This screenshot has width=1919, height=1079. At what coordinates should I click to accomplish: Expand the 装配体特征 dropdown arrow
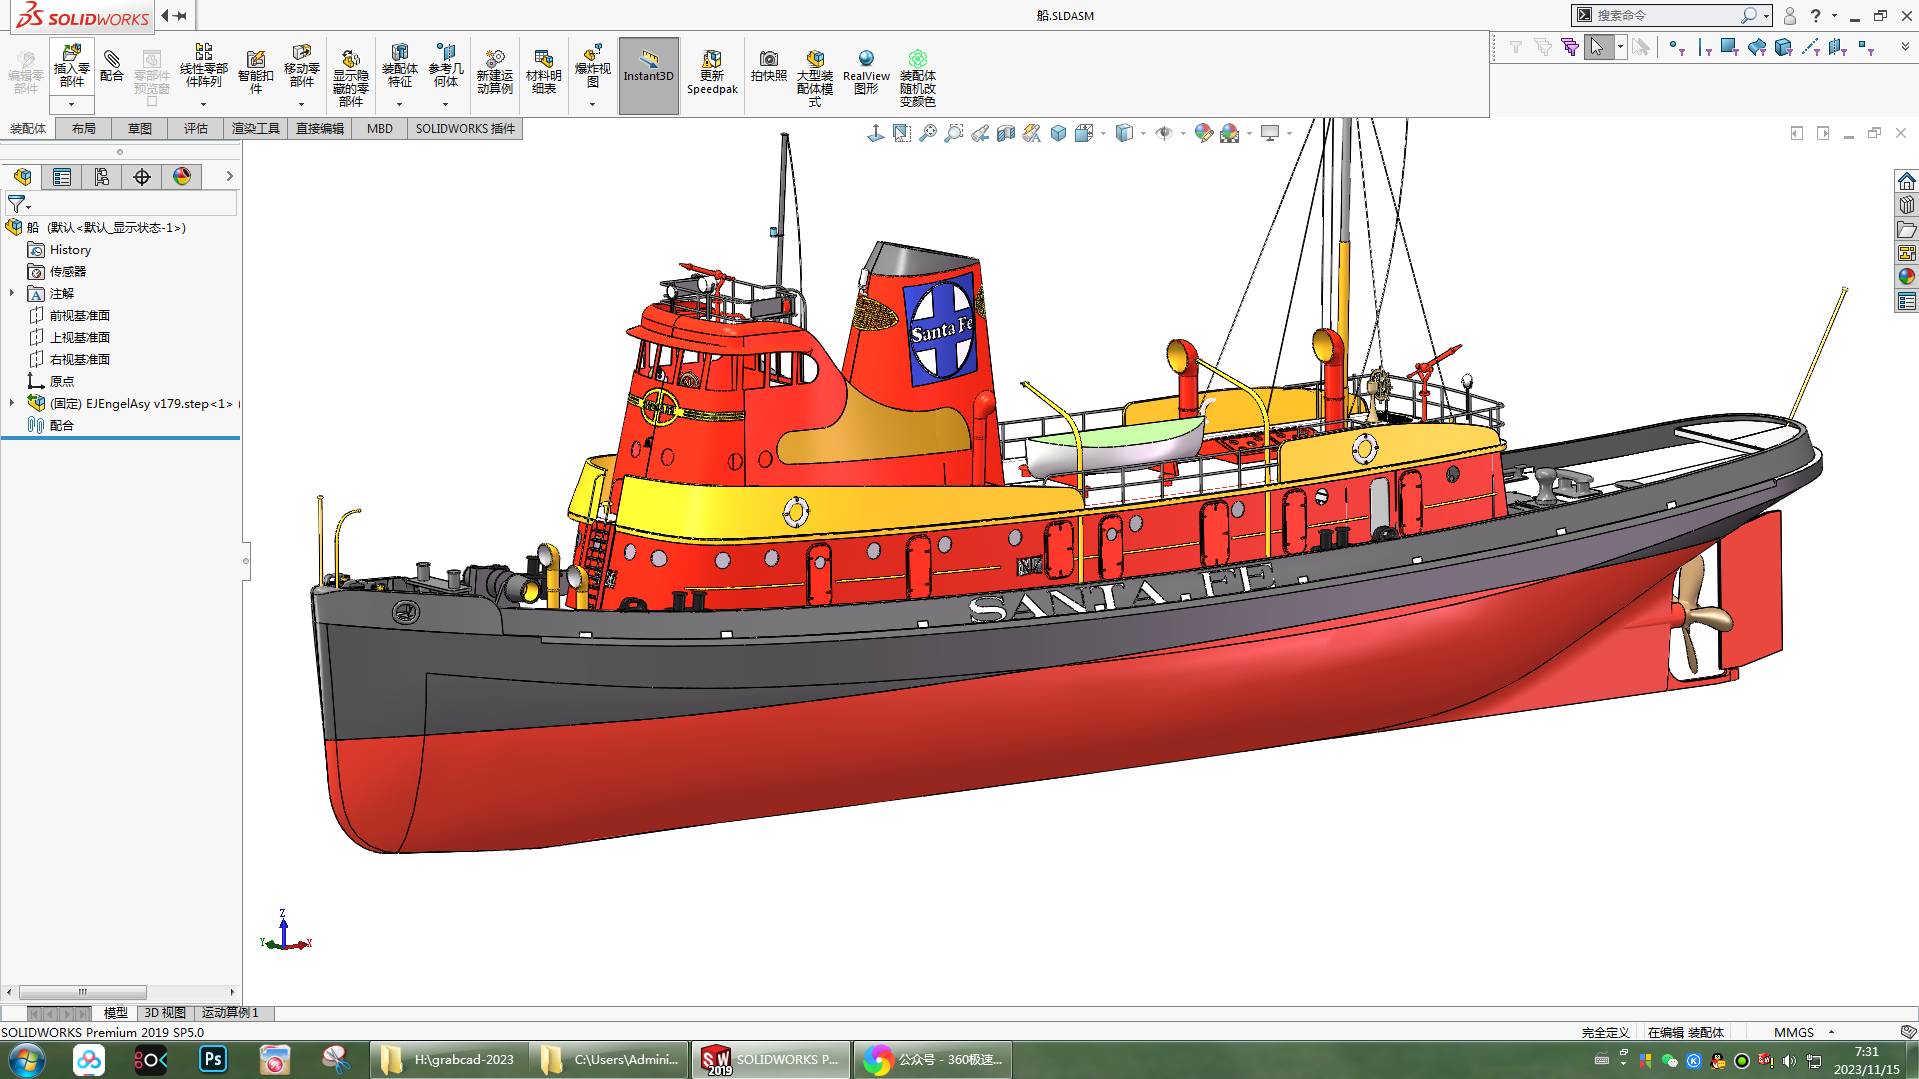tap(400, 104)
